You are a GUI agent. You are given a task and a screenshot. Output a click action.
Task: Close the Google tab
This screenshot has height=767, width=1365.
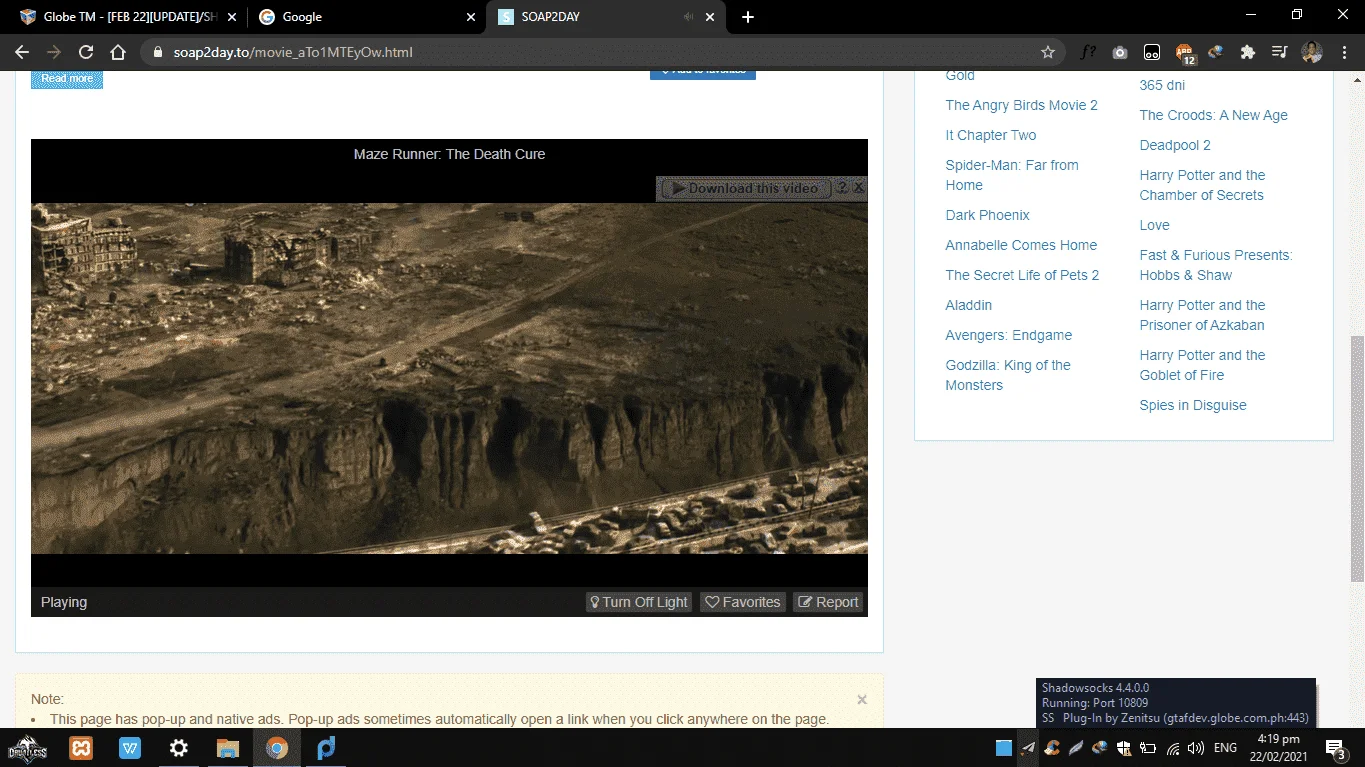[471, 17]
